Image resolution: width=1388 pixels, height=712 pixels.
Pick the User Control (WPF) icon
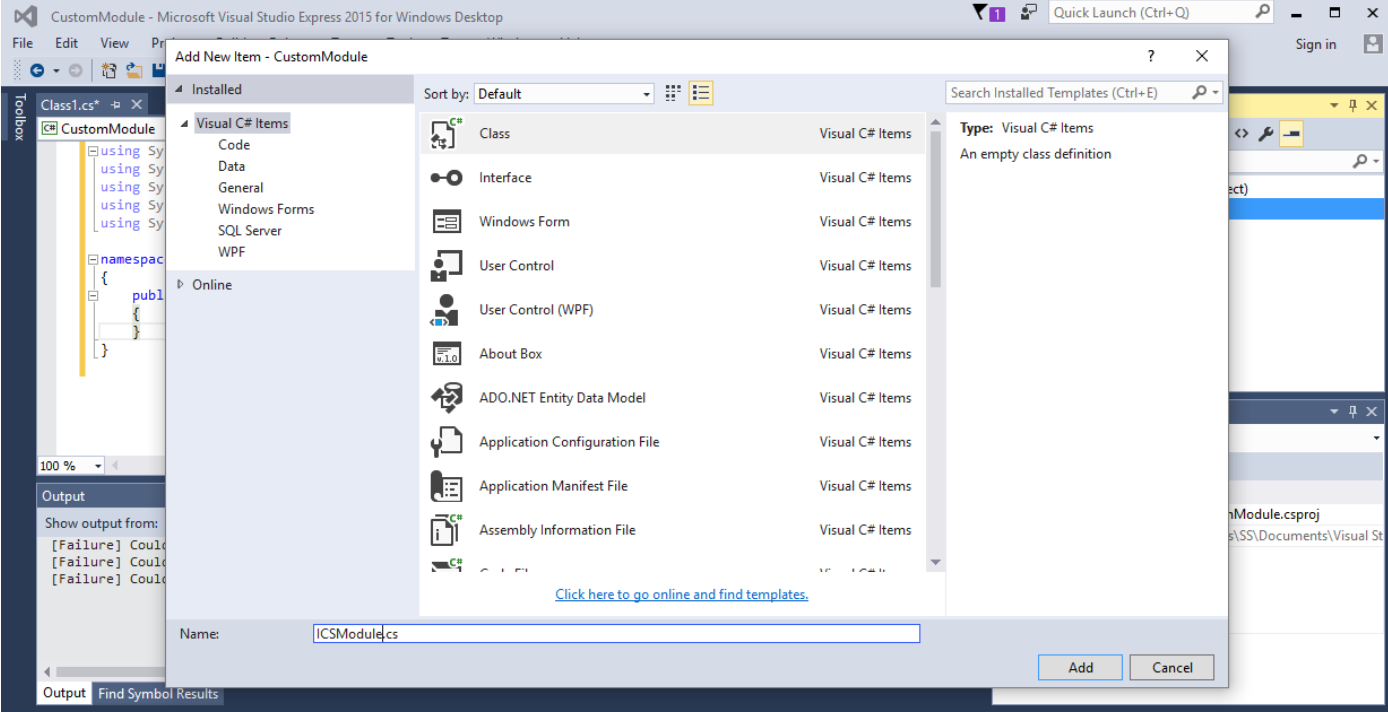pos(446,310)
